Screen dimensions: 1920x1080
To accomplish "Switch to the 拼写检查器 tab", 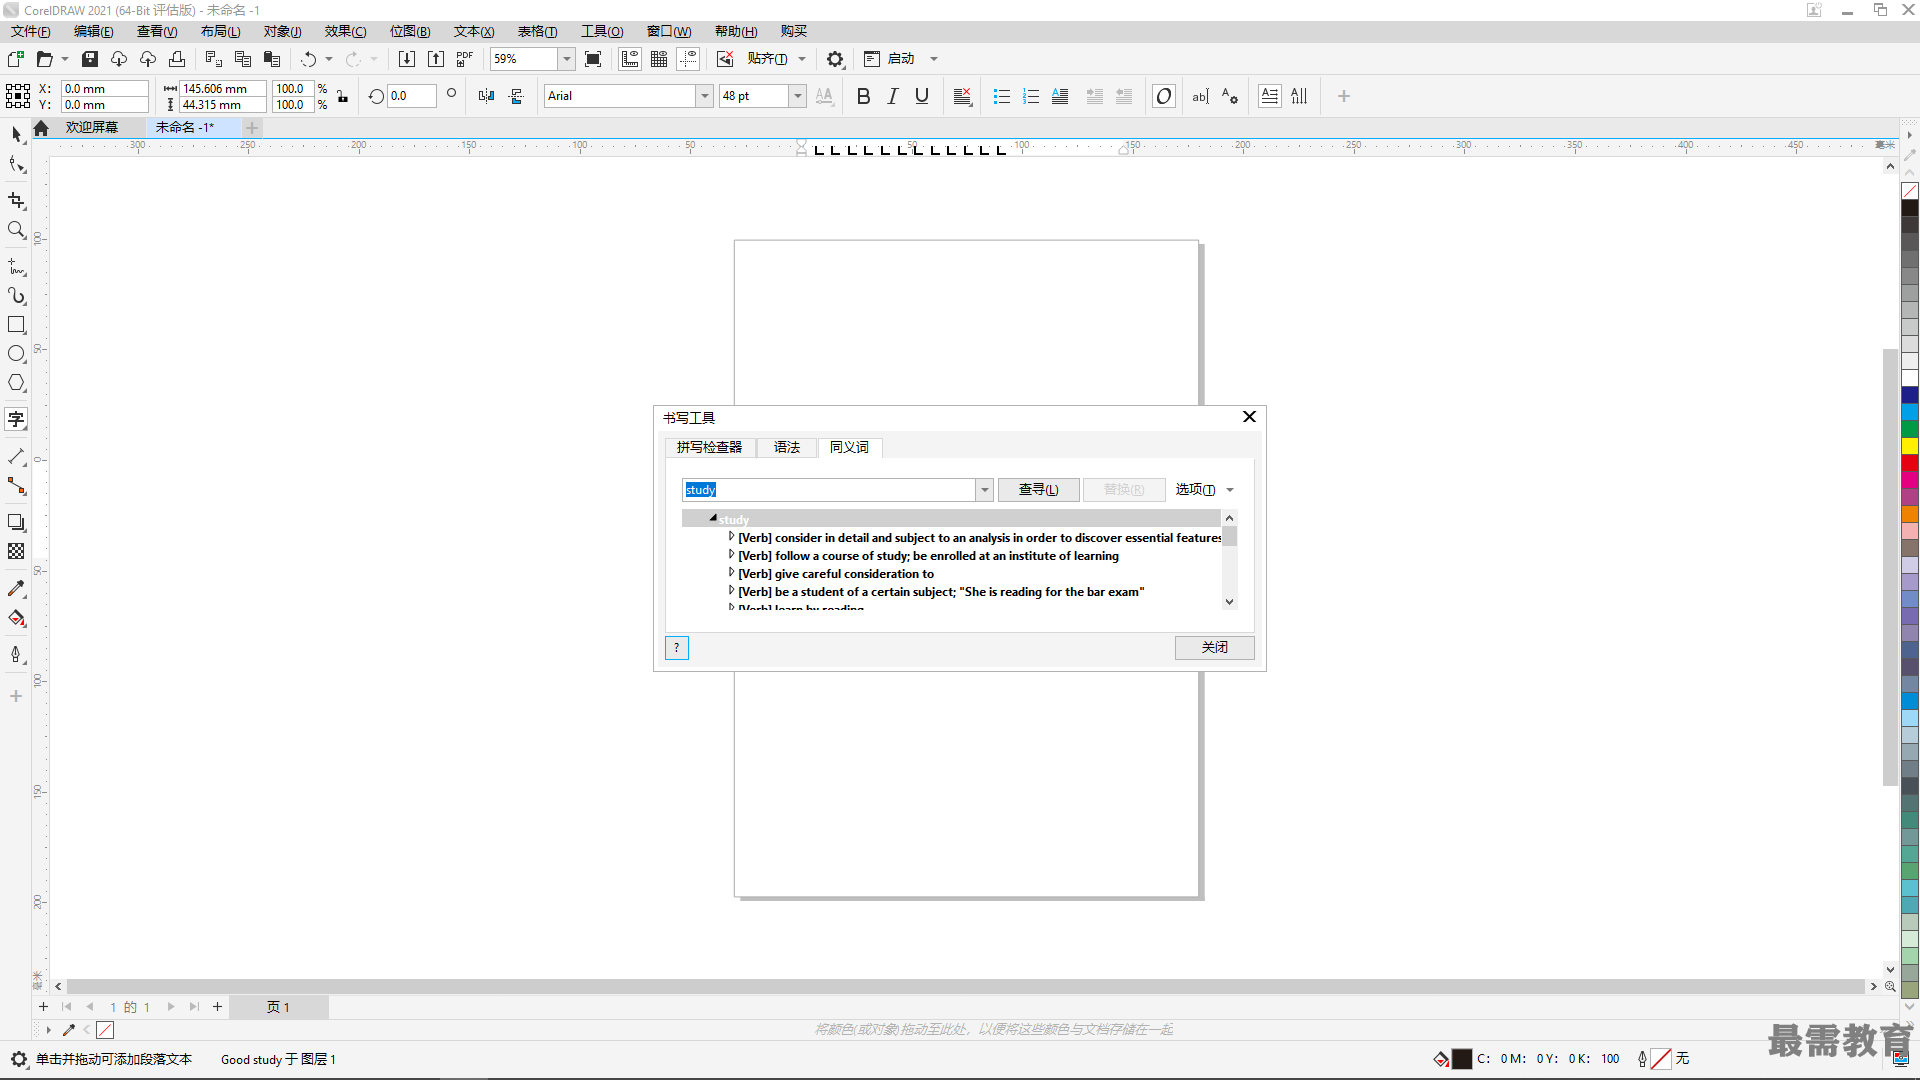I will click(709, 447).
